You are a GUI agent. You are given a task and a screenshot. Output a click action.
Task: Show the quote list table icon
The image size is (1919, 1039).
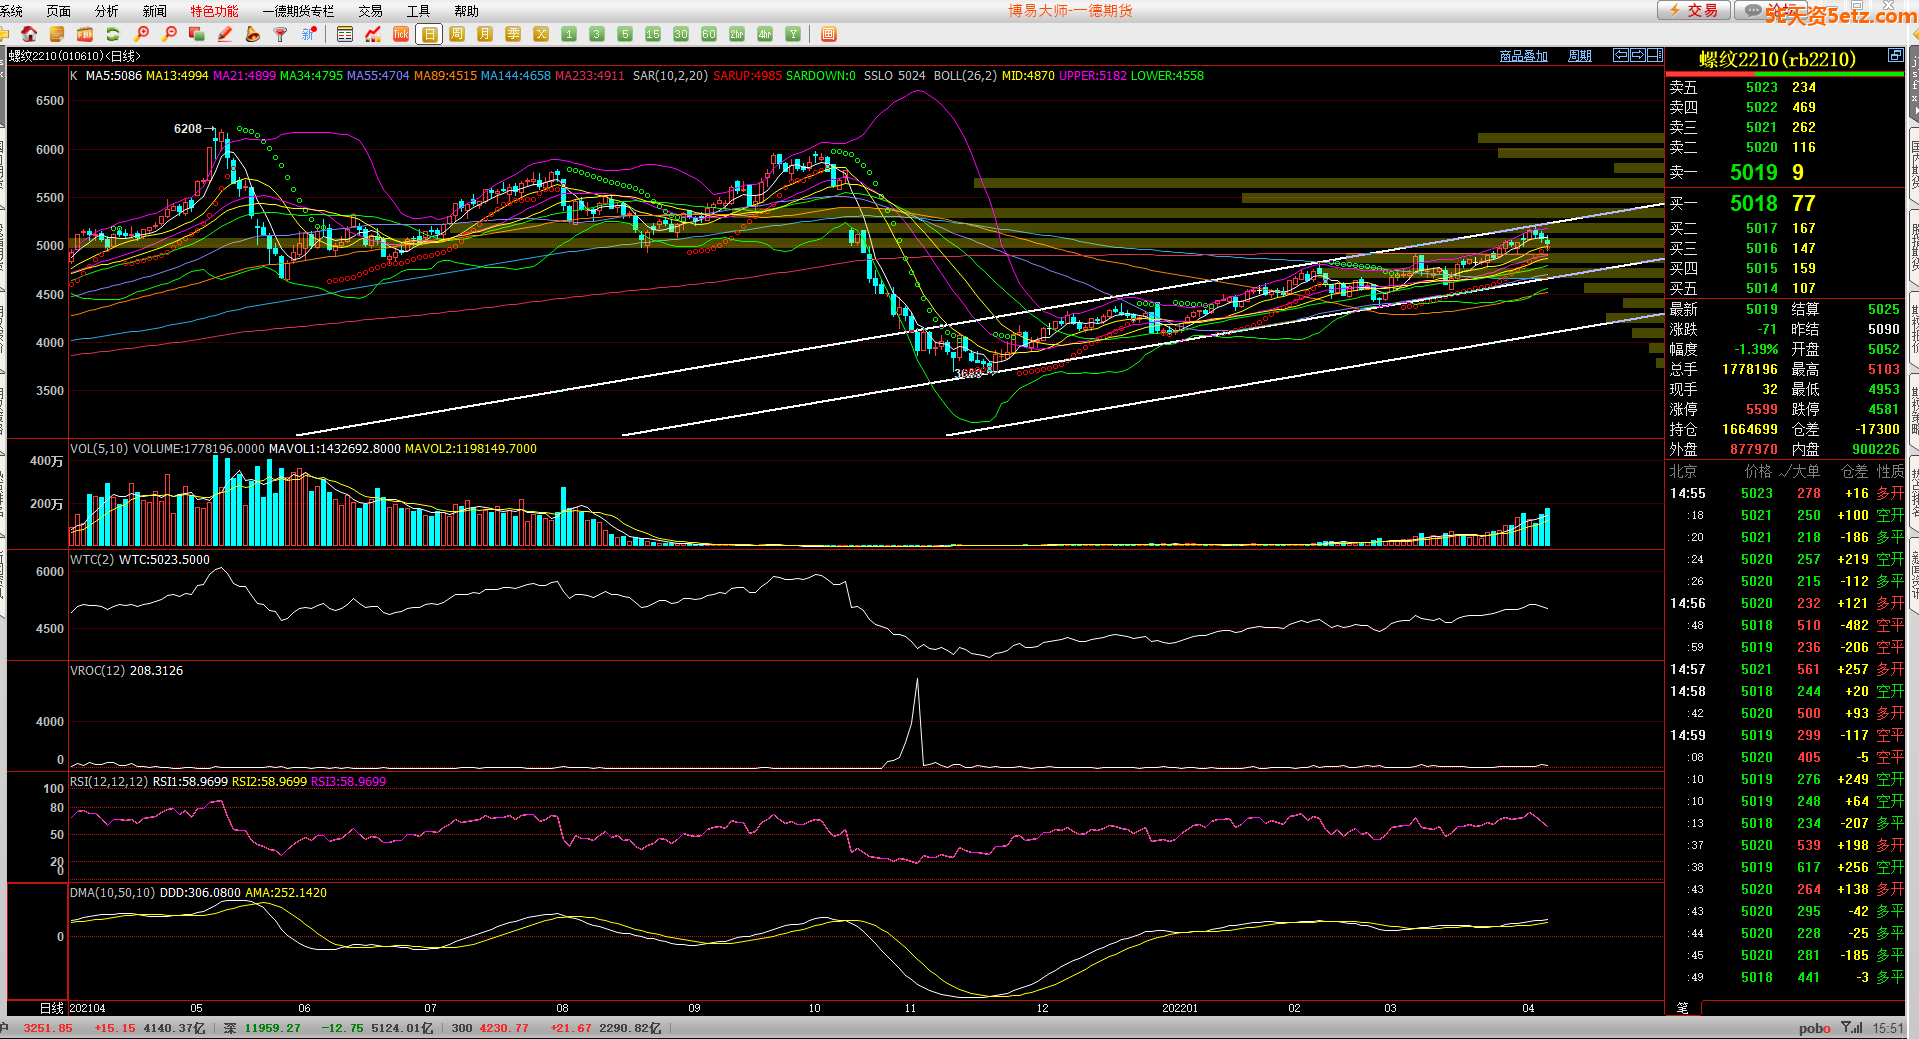(x=345, y=34)
